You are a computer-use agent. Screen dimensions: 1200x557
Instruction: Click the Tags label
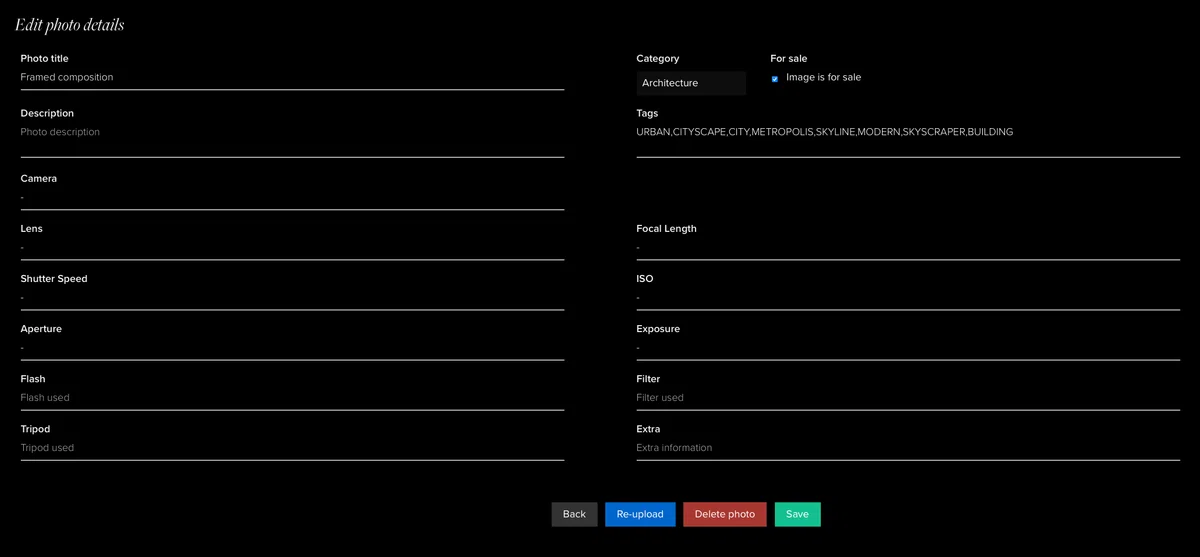[647, 114]
